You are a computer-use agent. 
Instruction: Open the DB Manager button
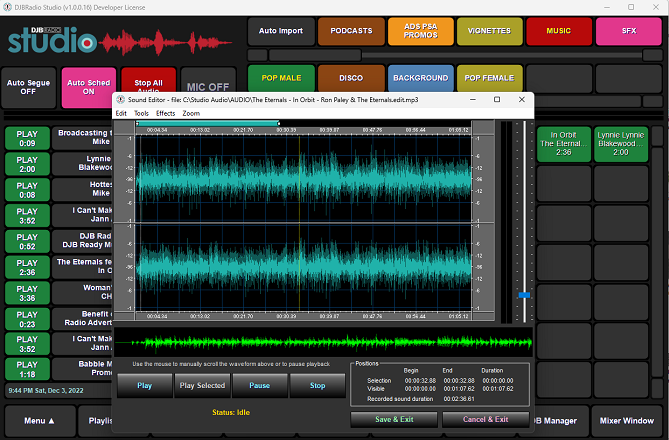pyautogui.click(x=555, y=421)
